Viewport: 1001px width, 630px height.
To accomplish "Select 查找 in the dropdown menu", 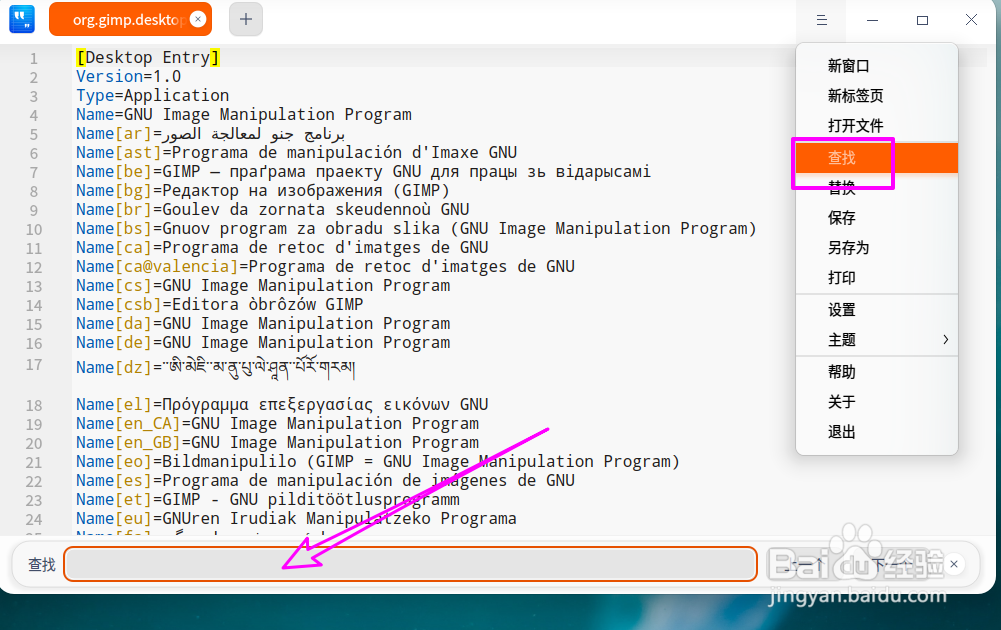I will tap(877, 158).
